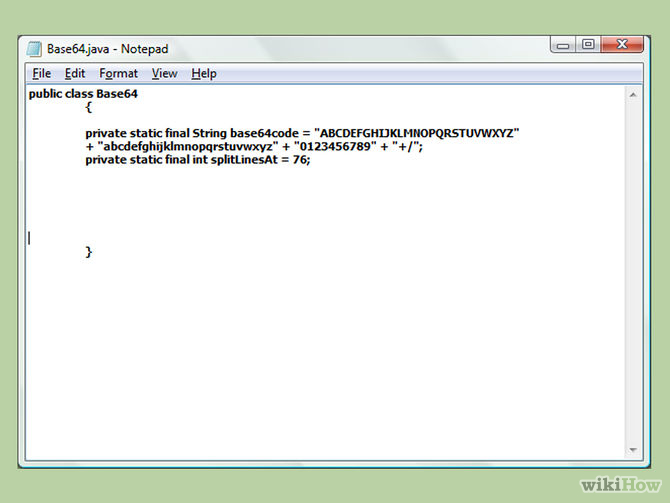This screenshot has height=503, width=670.
Task: Click the 'Base64.java - Notepad' title text
Action: coord(108,49)
